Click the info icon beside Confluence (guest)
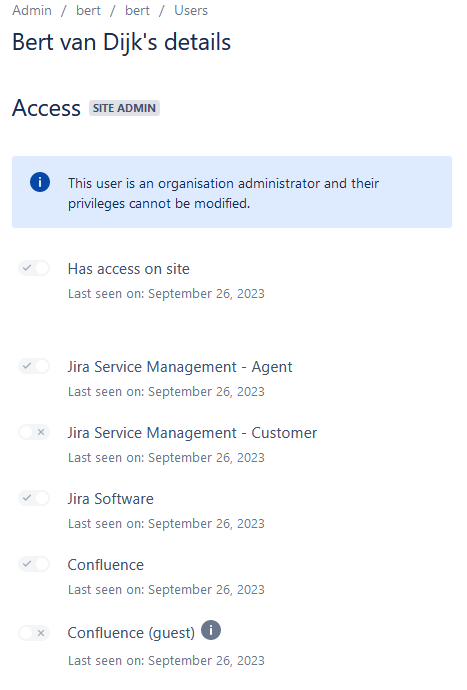Image resolution: width=467 pixels, height=690 pixels. pos(211,630)
